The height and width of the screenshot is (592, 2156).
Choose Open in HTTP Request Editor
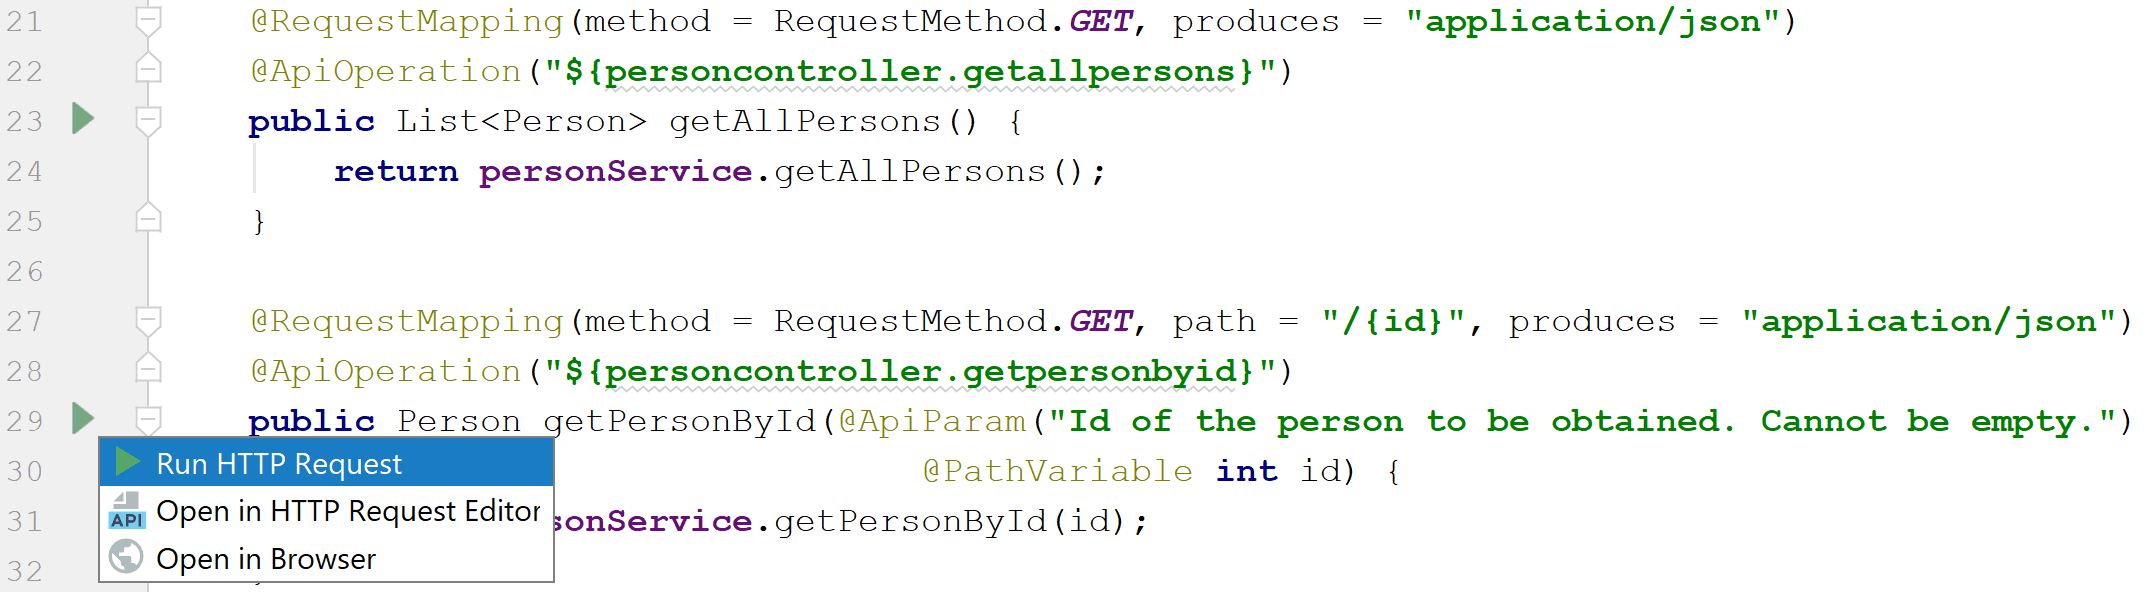[x=326, y=511]
